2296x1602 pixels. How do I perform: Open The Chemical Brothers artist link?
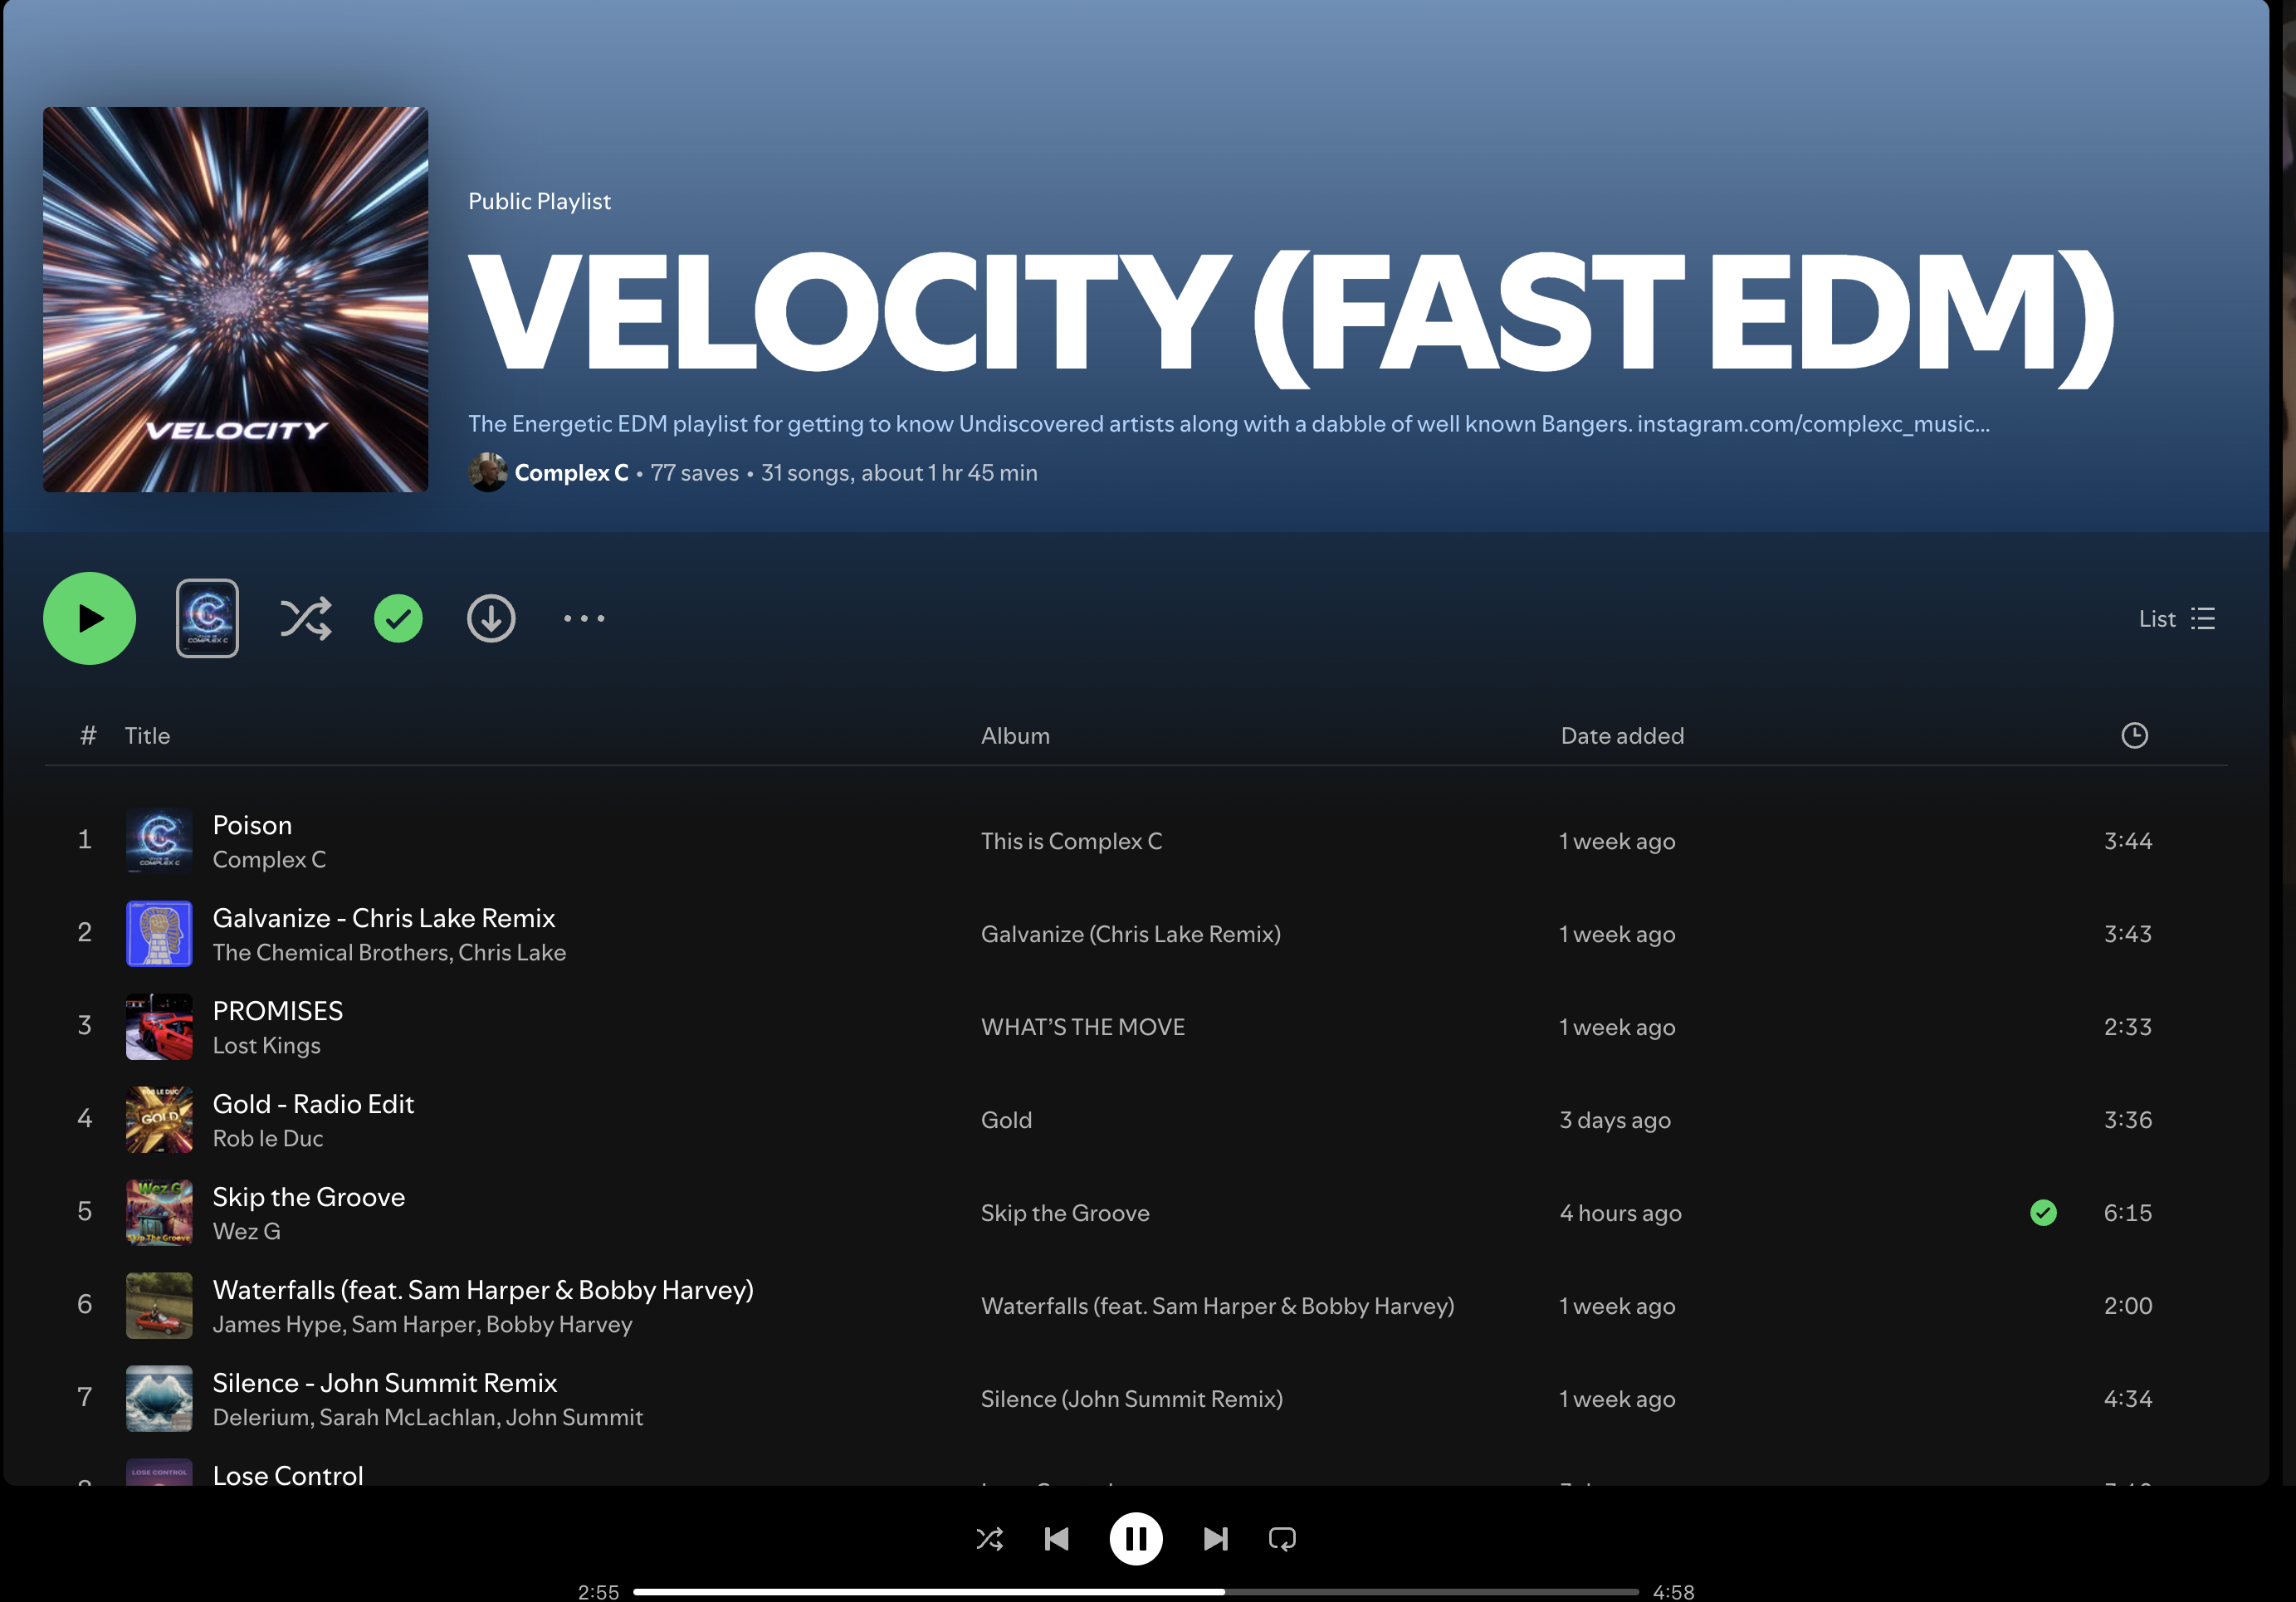pos(332,953)
